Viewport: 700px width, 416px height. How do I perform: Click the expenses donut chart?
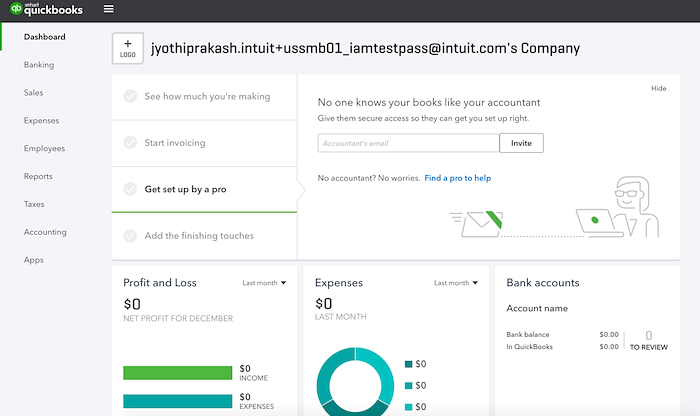coord(355,382)
